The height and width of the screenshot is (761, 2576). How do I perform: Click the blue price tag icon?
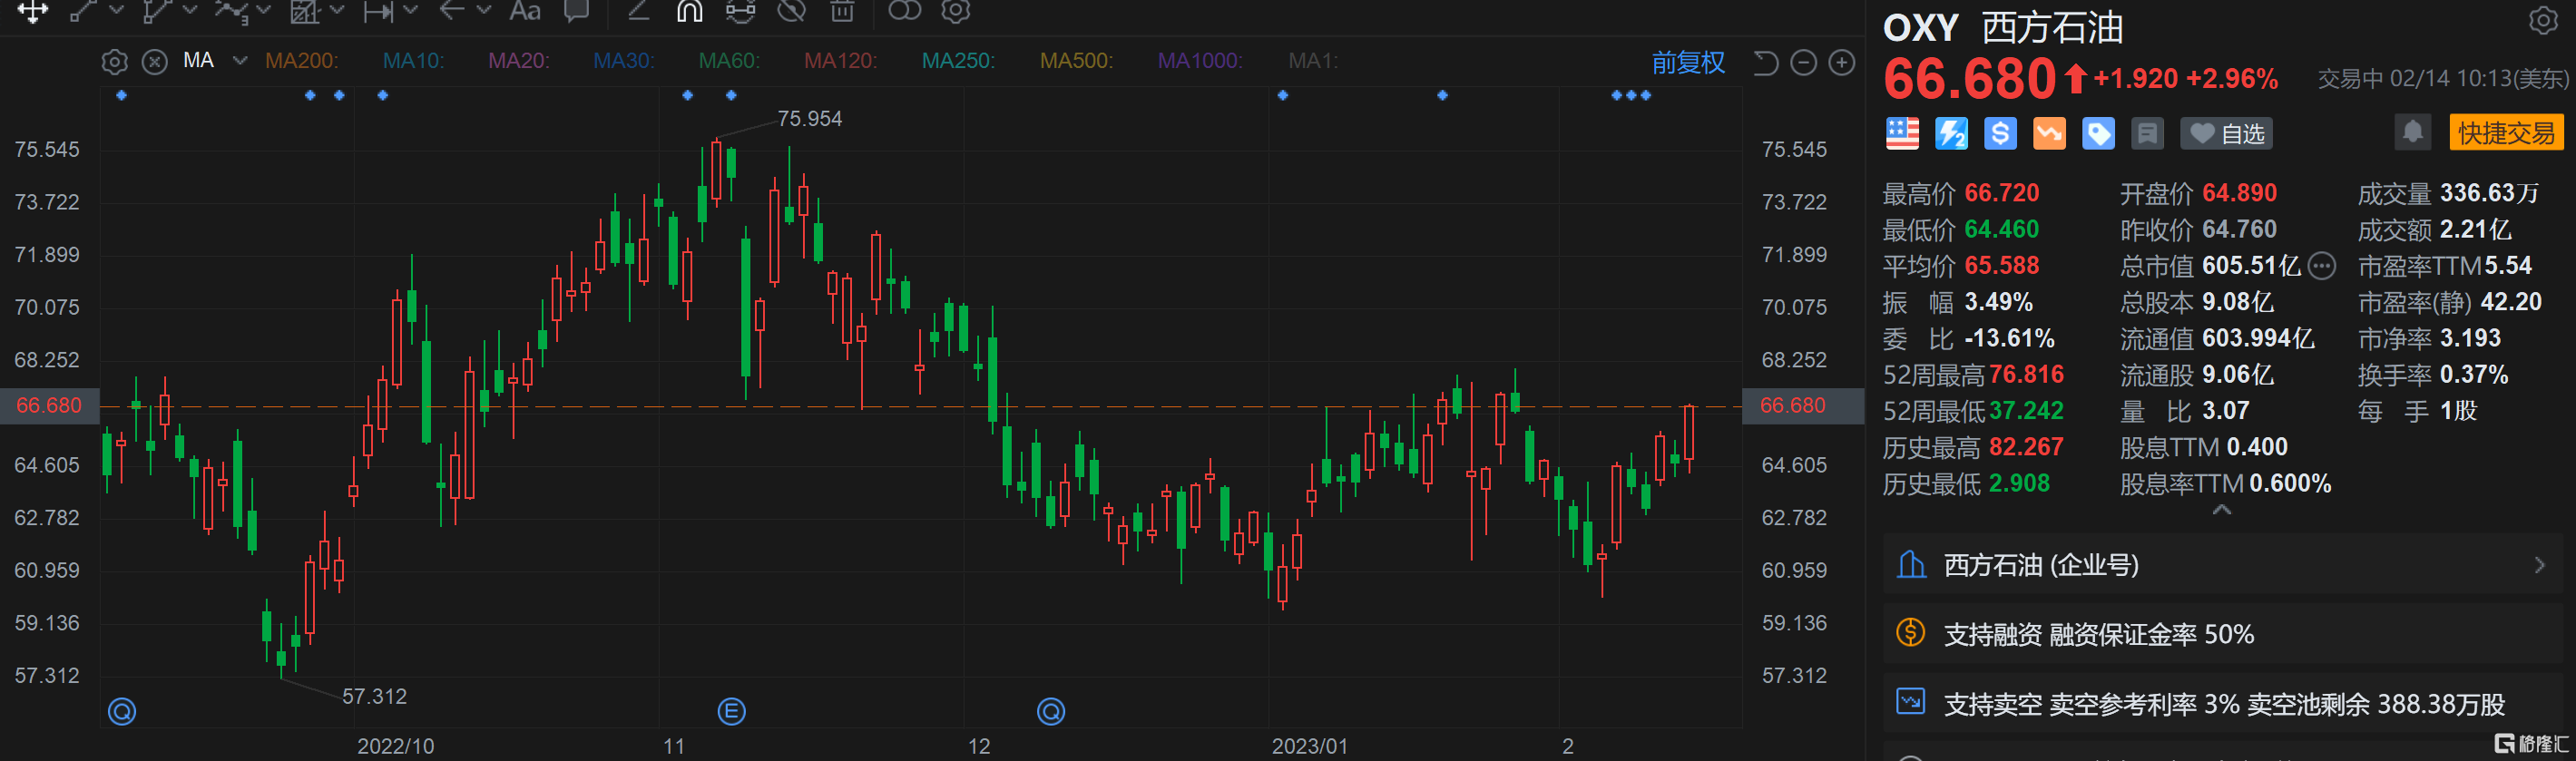(x=2098, y=133)
